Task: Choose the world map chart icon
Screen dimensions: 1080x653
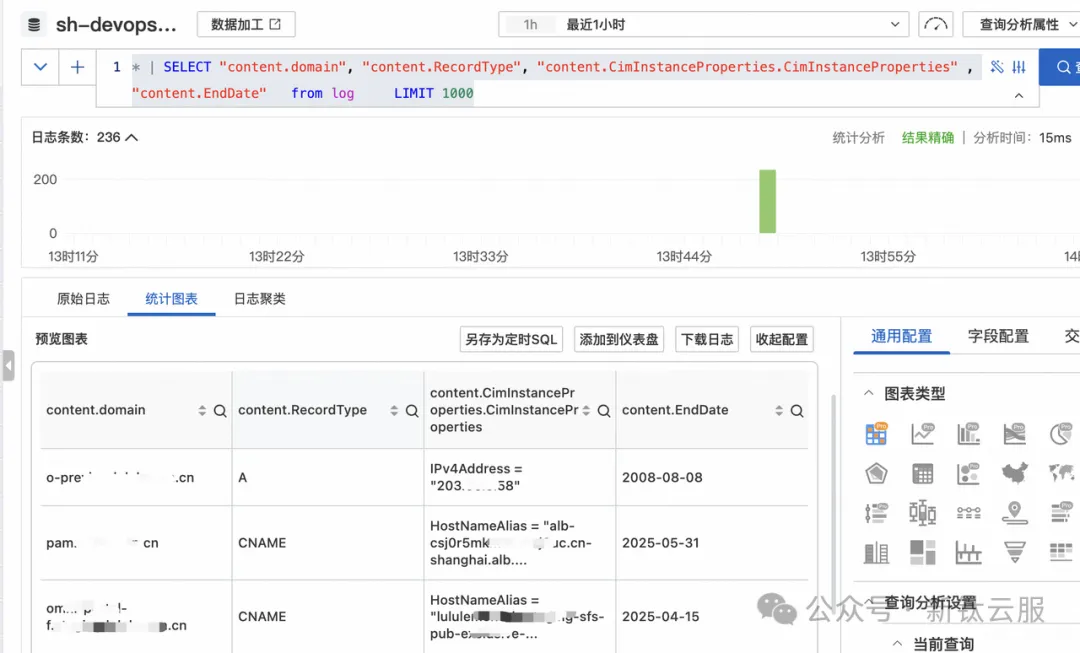Action: [1060, 473]
